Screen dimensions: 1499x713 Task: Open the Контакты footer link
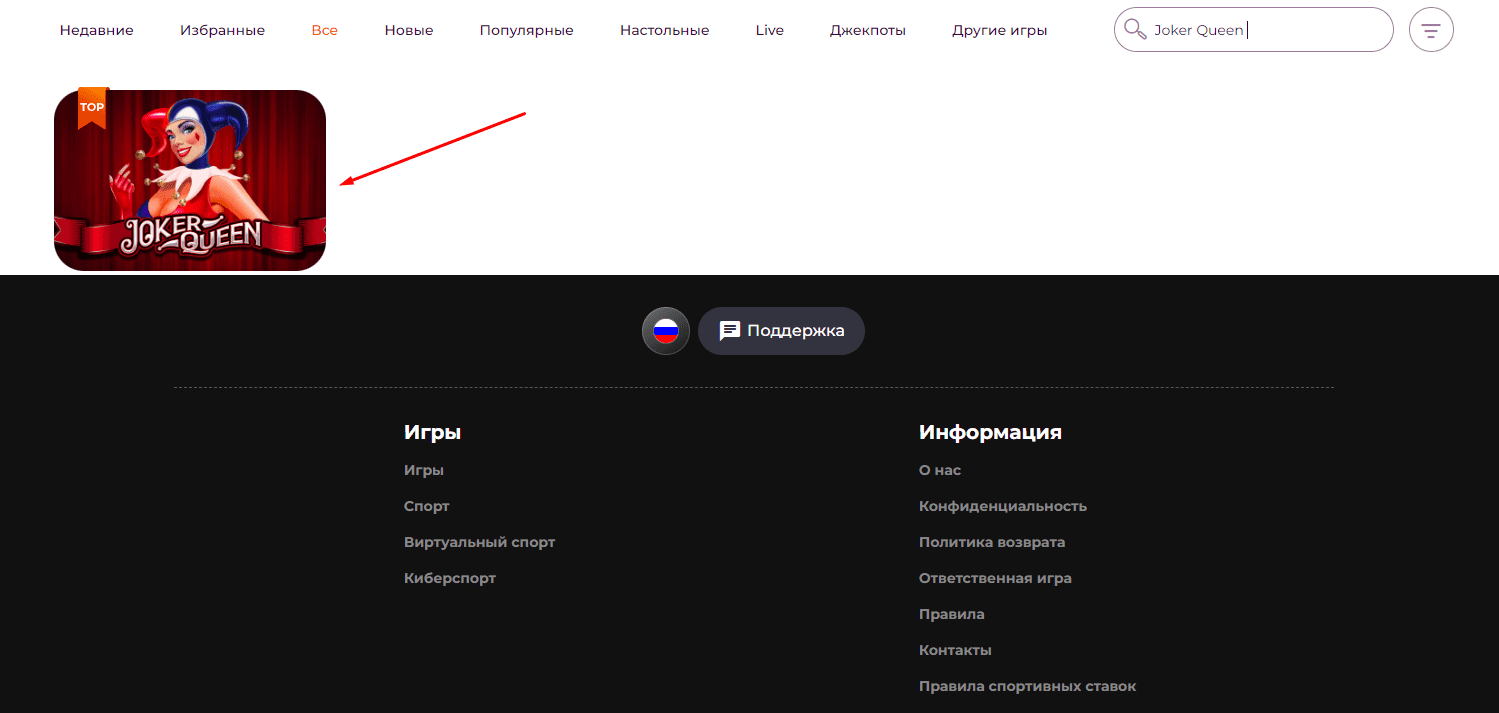point(955,650)
